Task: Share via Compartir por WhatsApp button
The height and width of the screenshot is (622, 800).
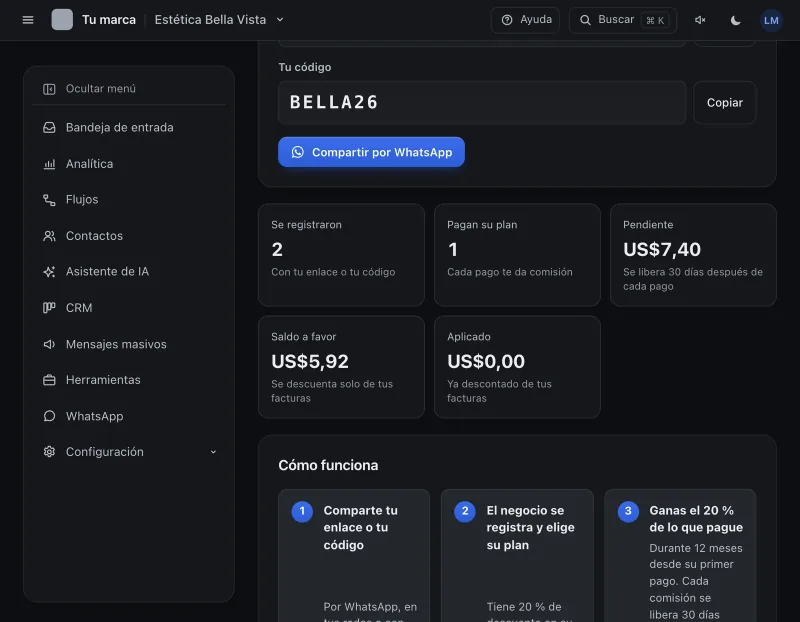Action: pos(371,152)
